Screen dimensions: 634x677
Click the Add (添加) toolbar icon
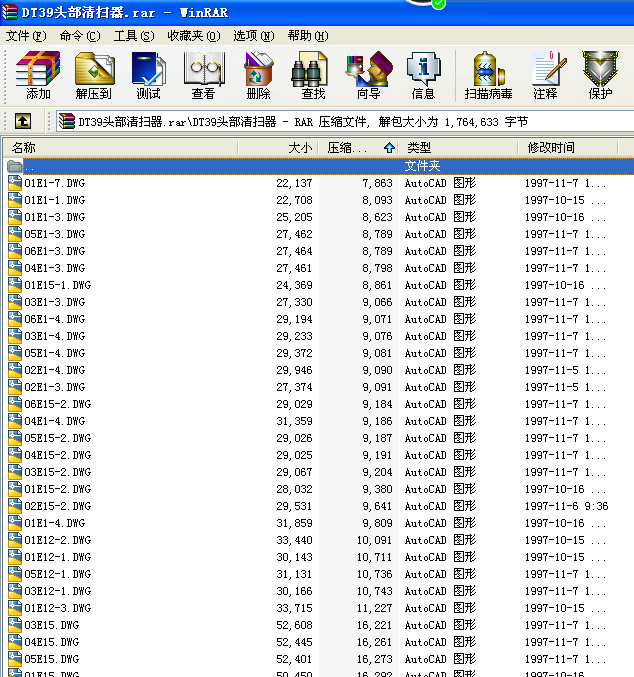tap(38, 75)
